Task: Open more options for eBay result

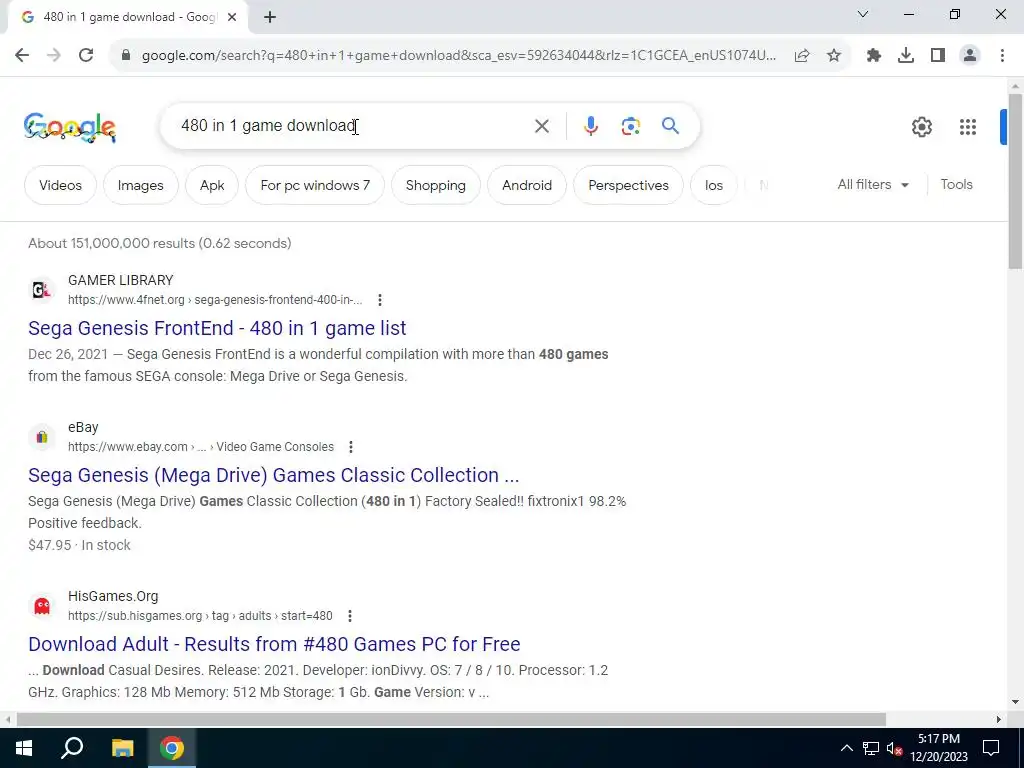Action: point(351,447)
